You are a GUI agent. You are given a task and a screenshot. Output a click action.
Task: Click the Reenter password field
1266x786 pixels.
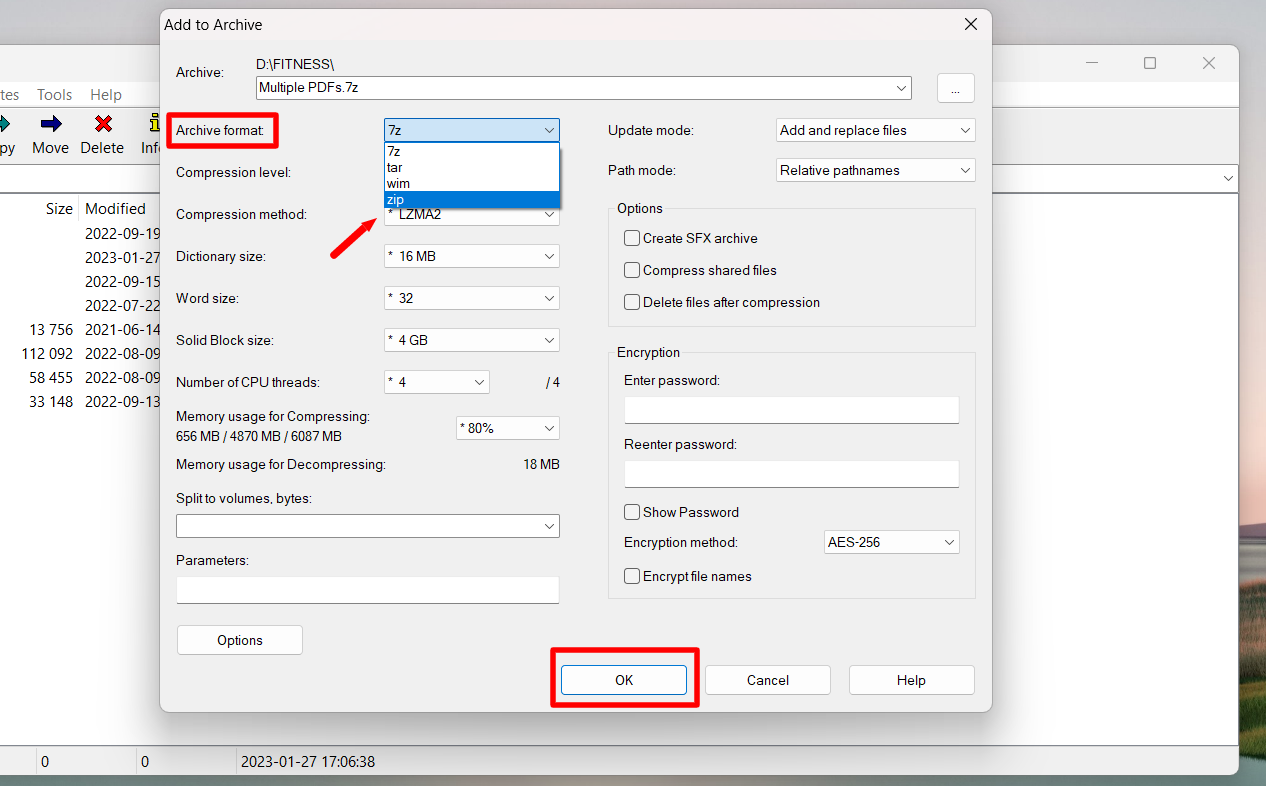tap(792, 474)
